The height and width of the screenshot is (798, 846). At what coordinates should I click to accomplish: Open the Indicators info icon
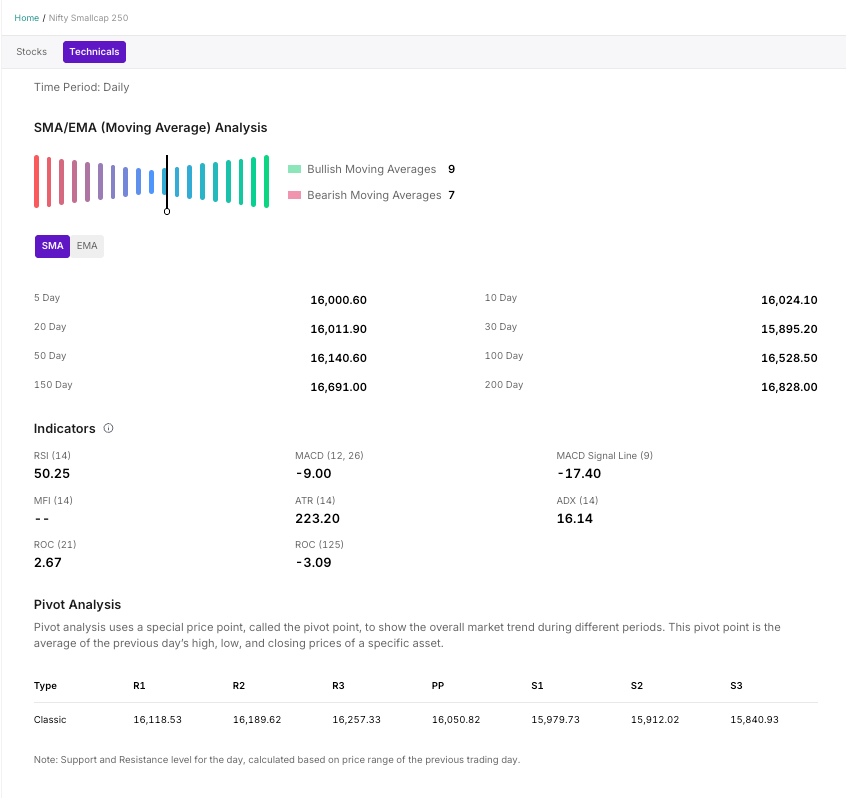(x=108, y=428)
